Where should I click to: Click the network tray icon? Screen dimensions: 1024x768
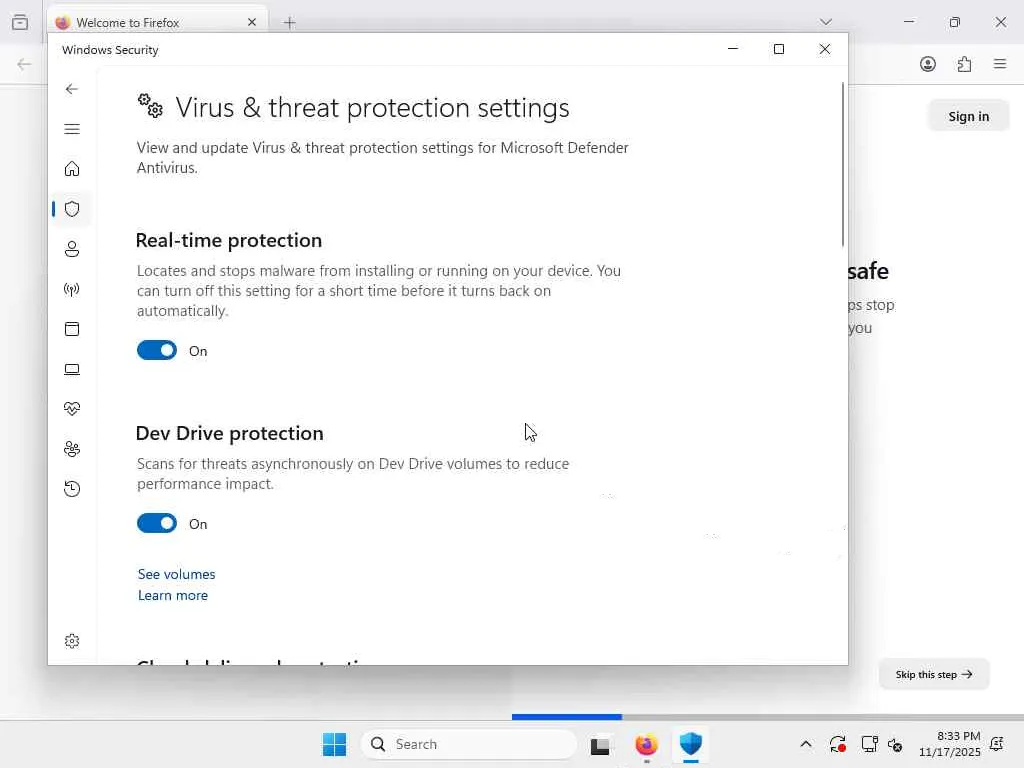(x=869, y=744)
